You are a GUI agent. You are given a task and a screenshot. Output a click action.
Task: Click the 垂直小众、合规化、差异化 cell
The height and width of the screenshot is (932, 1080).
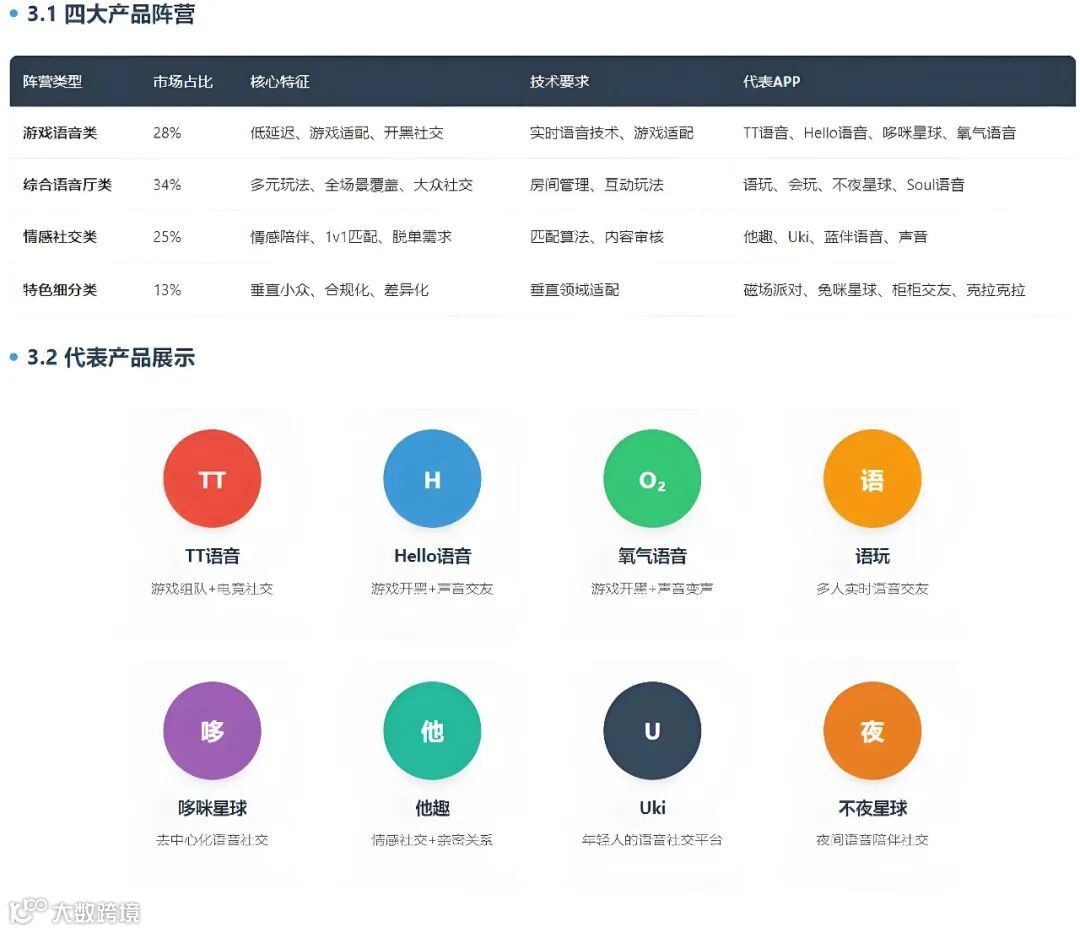click(x=340, y=289)
